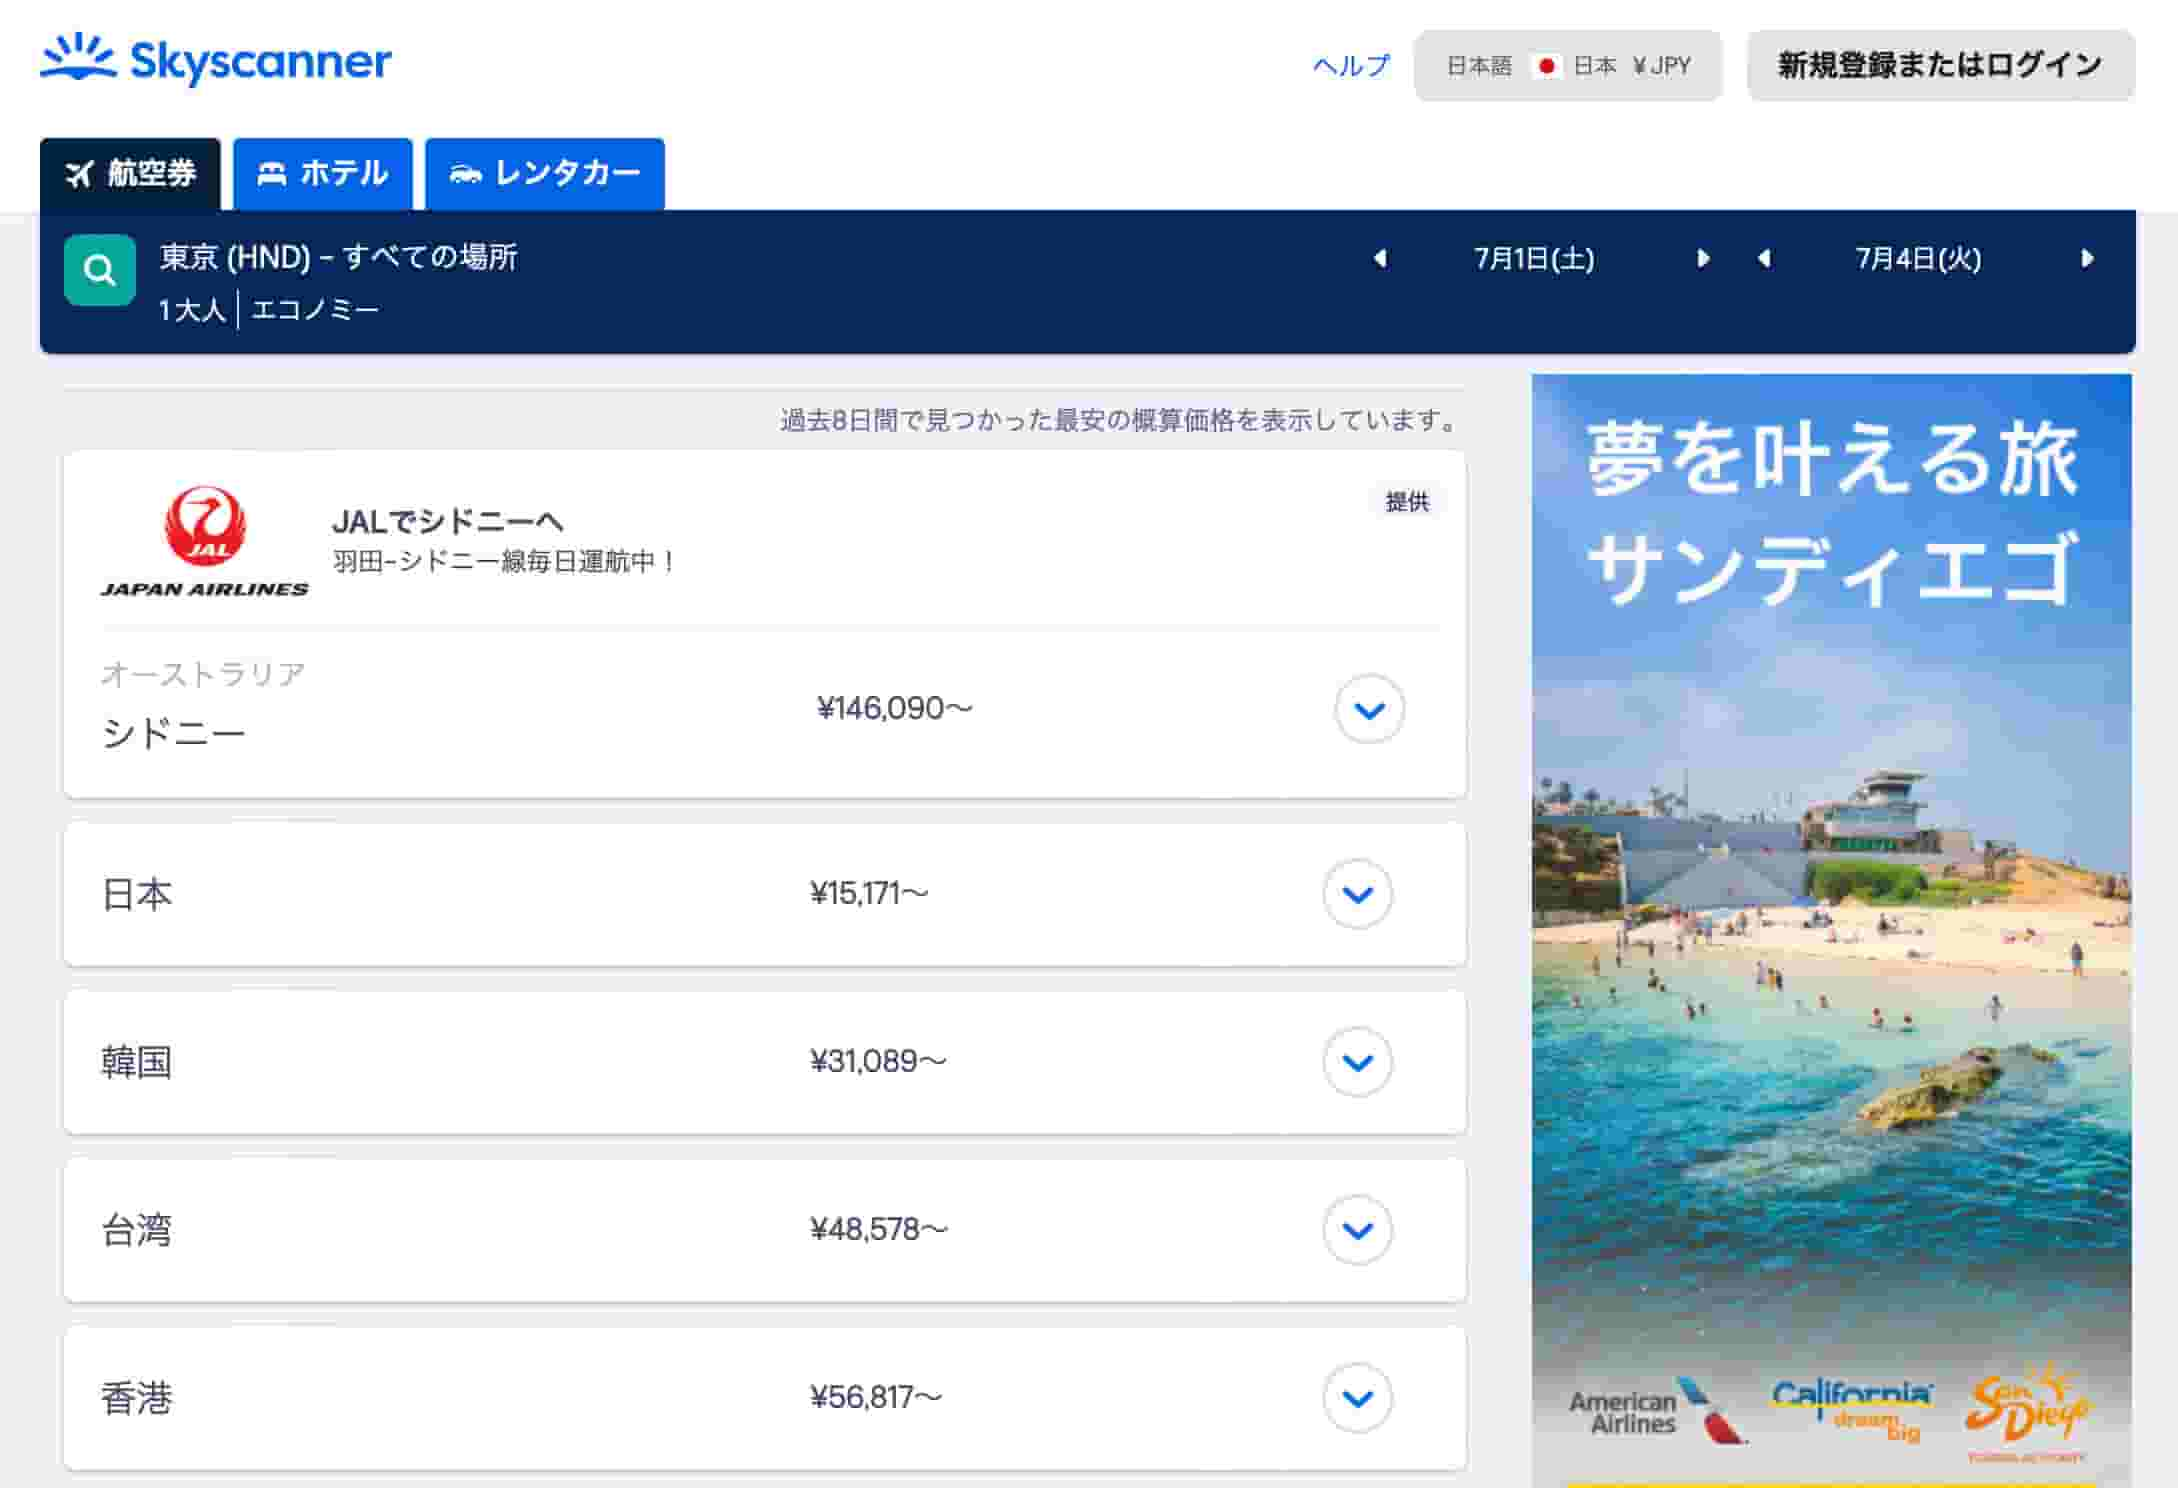Click the オーストラリア country label
This screenshot has height=1488, width=2178.
pyautogui.click(x=203, y=674)
